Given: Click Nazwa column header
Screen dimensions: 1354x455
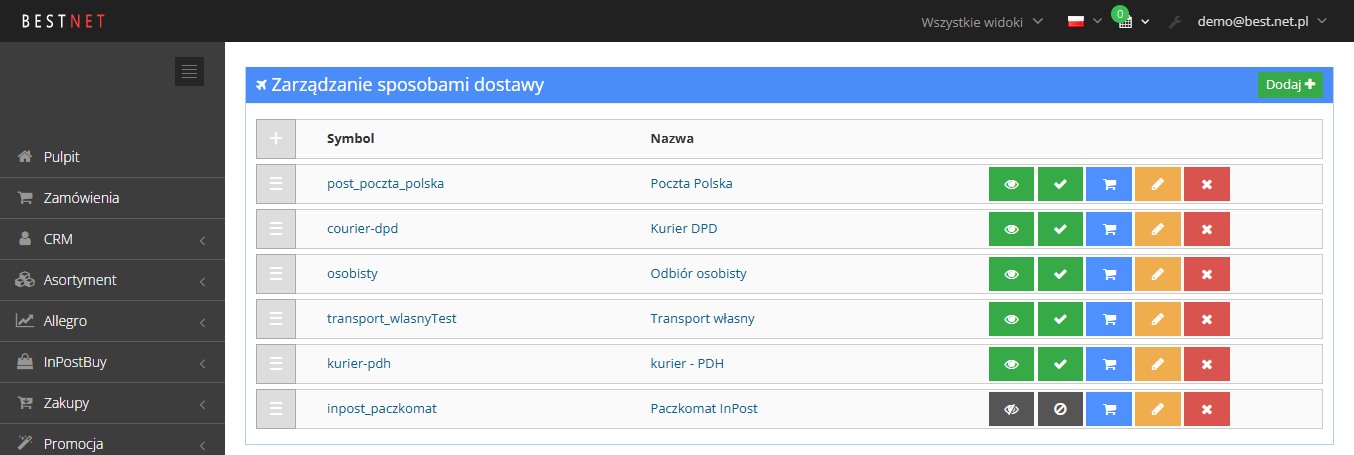Looking at the screenshot, I should [672, 139].
